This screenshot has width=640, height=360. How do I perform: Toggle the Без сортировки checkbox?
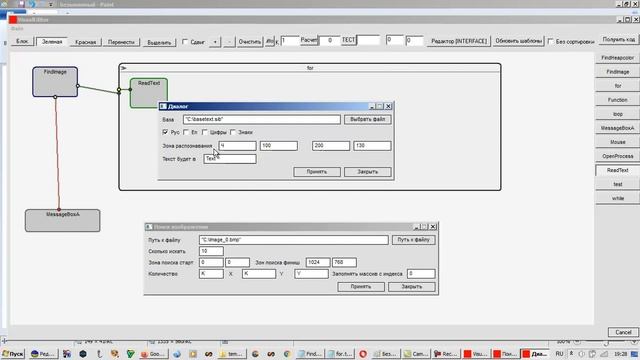click(x=551, y=41)
